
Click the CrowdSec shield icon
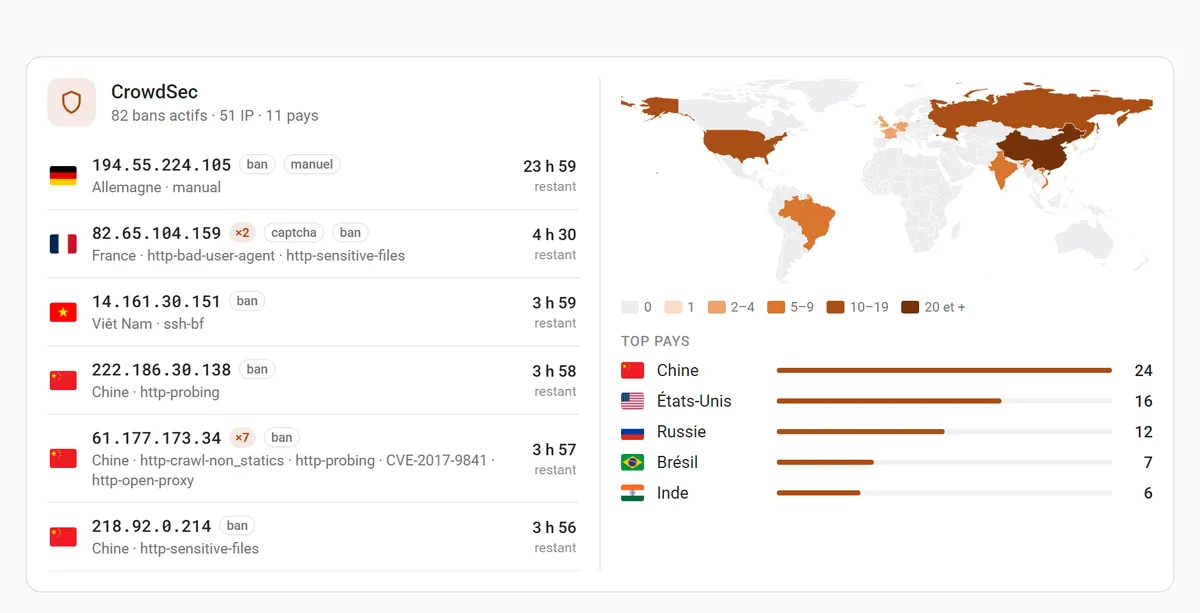click(x=72, y=103)
